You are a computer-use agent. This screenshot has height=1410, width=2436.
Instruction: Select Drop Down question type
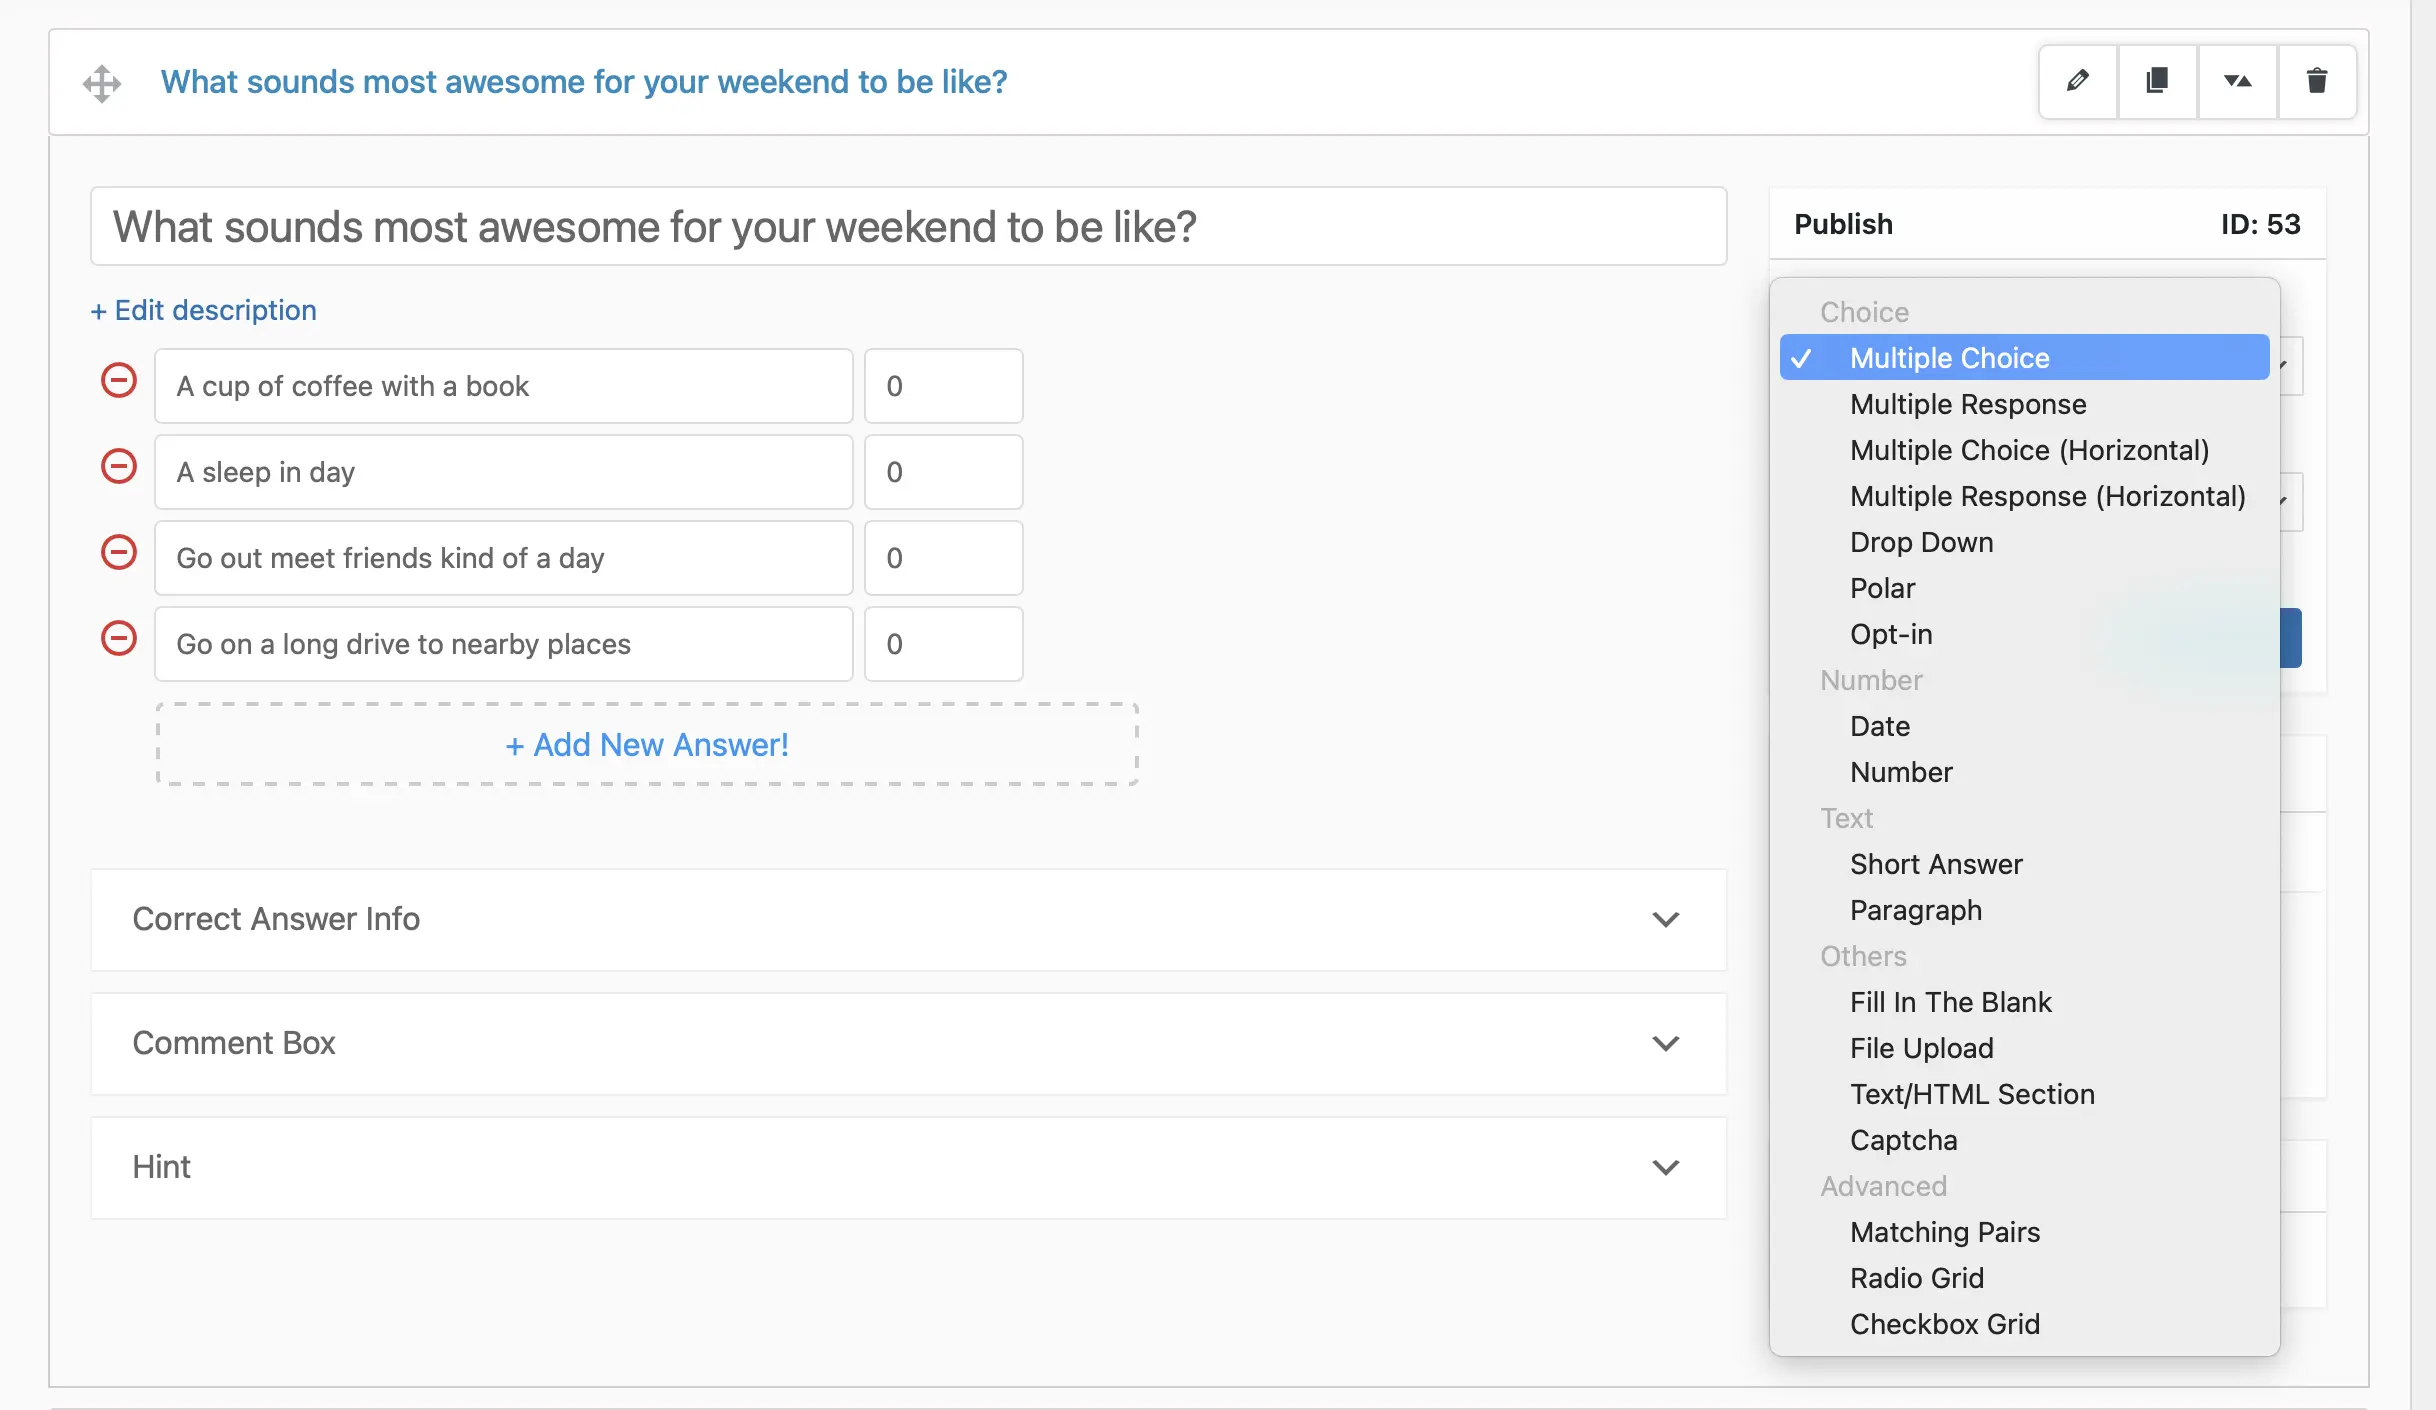(x=1921, y=540)
